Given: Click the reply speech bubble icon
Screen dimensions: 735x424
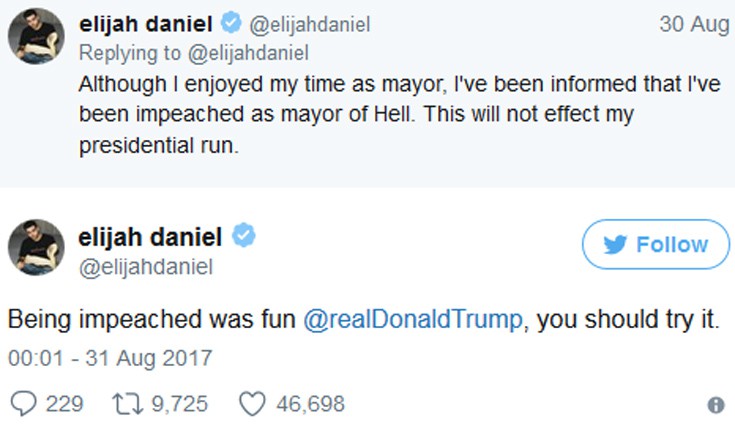Looking at the screenshot, I should (x=24, y=404).
